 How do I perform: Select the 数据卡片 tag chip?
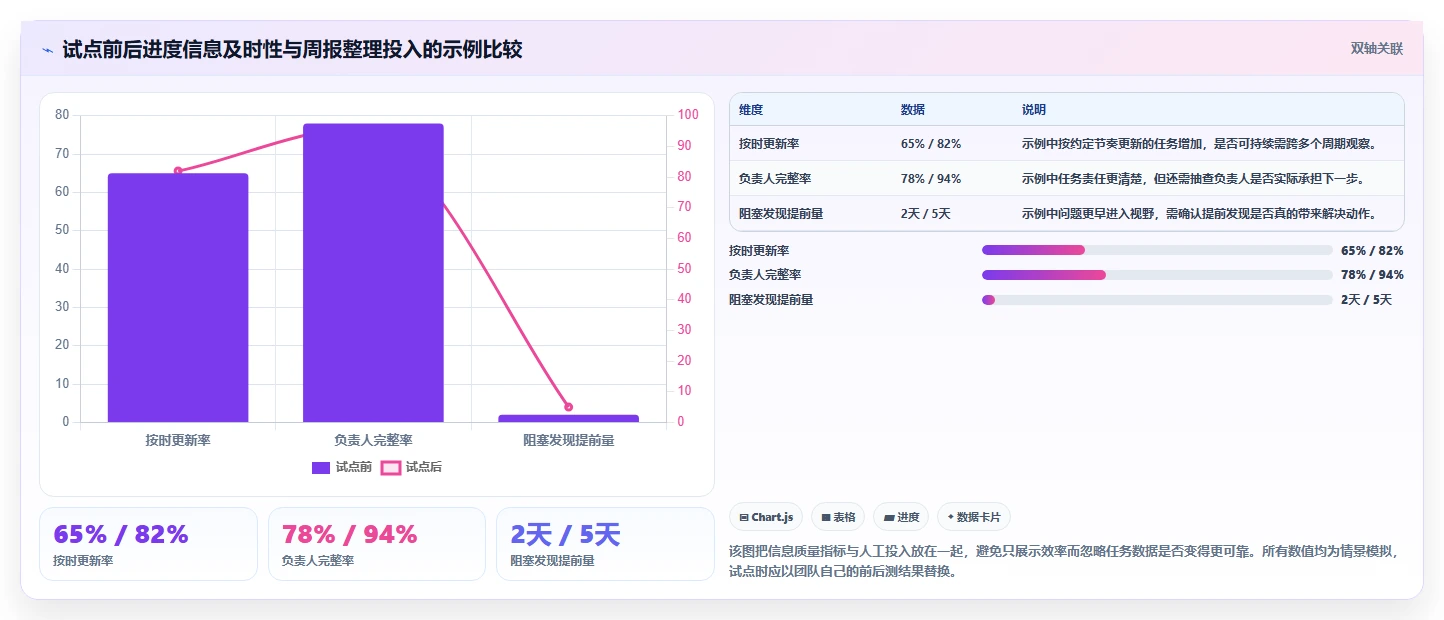[974, 517]
